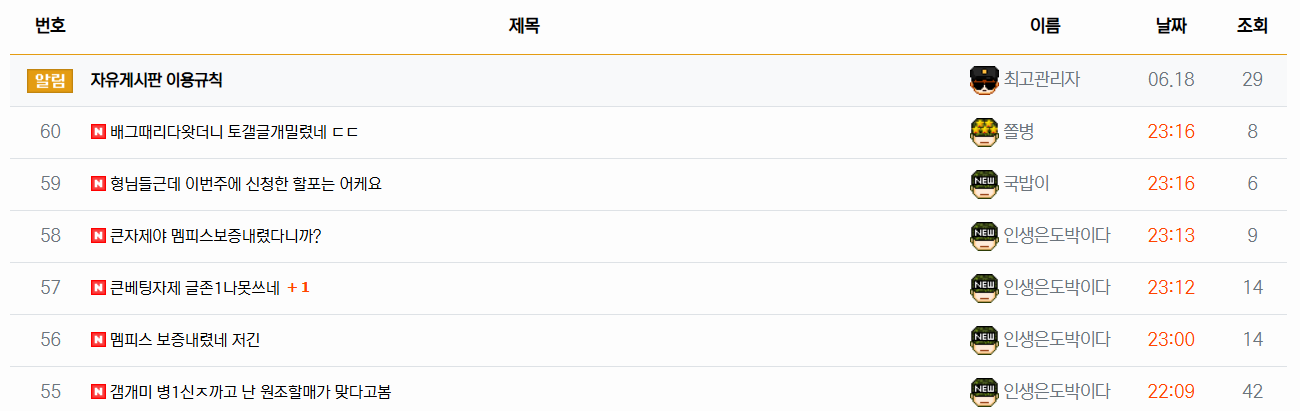Viewport: 1300px width, 411px height.
Task: Open post 큰자제야 멤피스보증내렸다니까?
Action: pos(215,236)
